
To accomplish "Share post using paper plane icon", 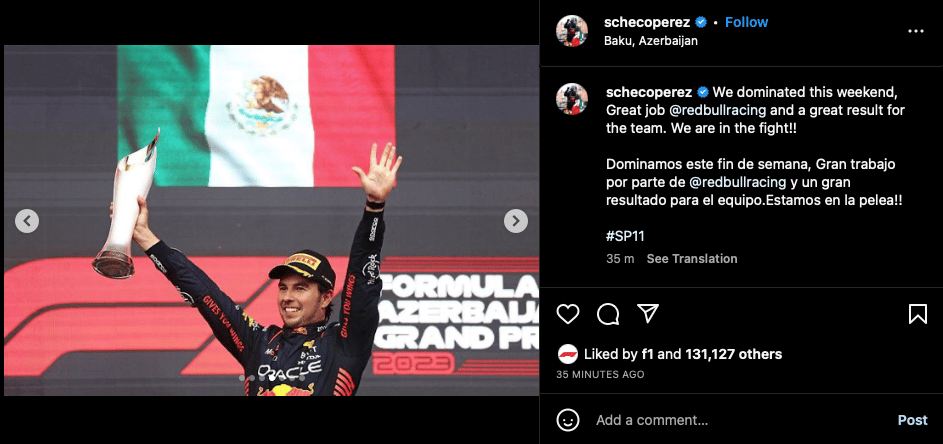I will tap(648, 313).
